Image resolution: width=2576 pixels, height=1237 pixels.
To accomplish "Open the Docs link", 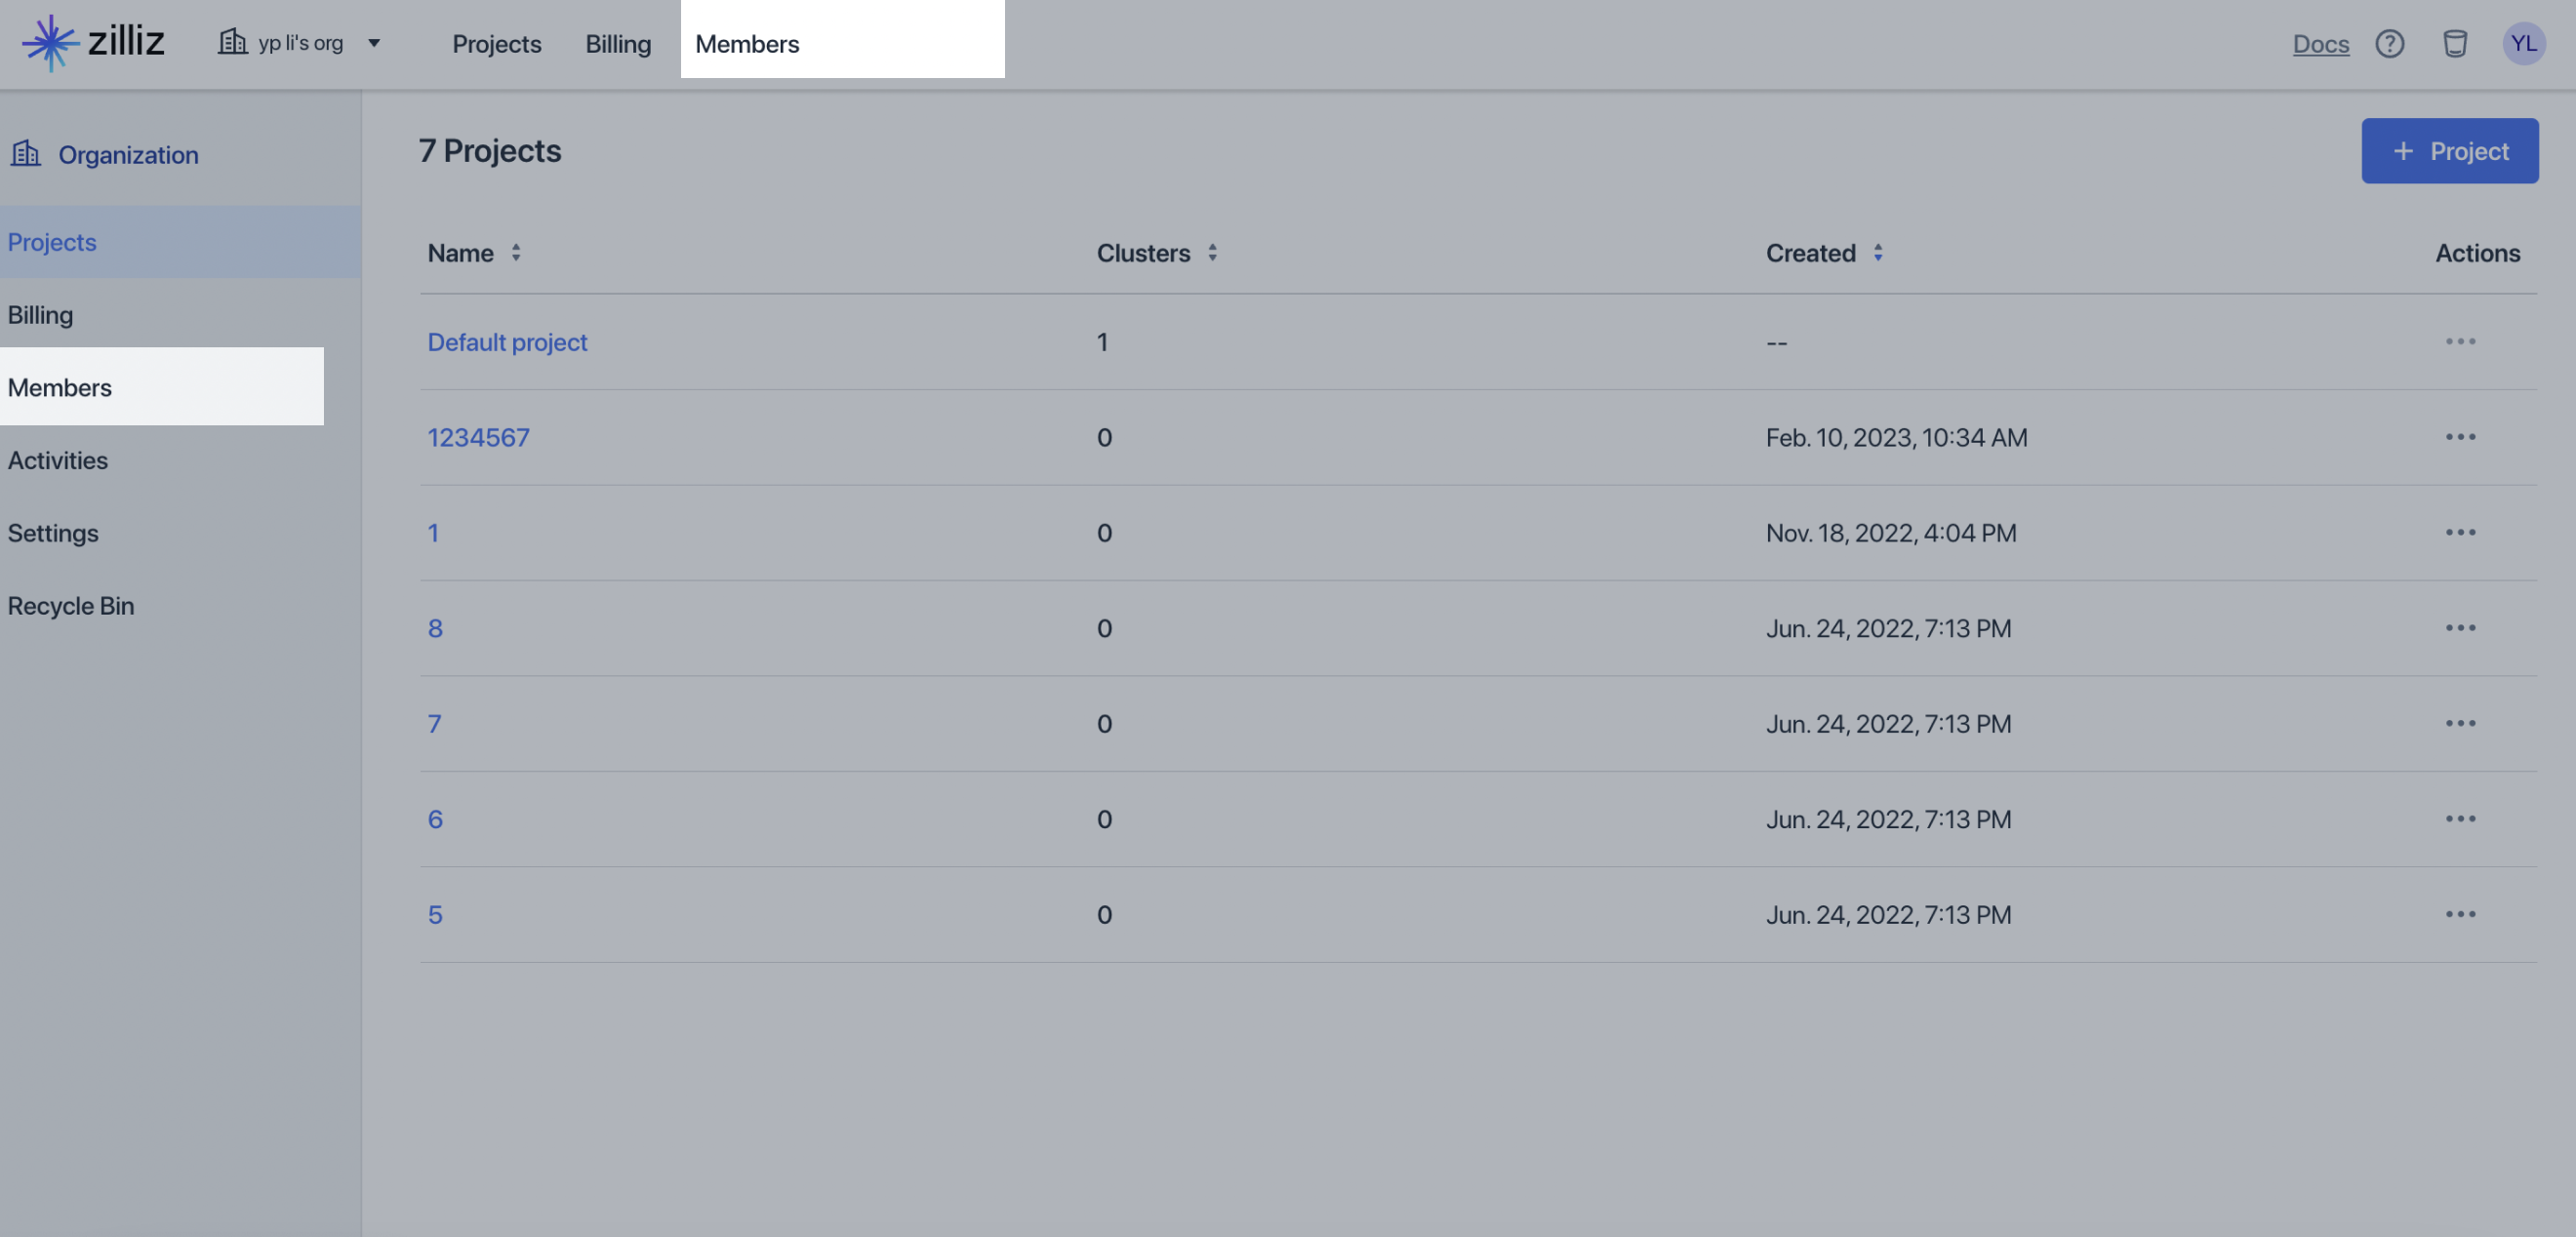I will coord(2320,44).
